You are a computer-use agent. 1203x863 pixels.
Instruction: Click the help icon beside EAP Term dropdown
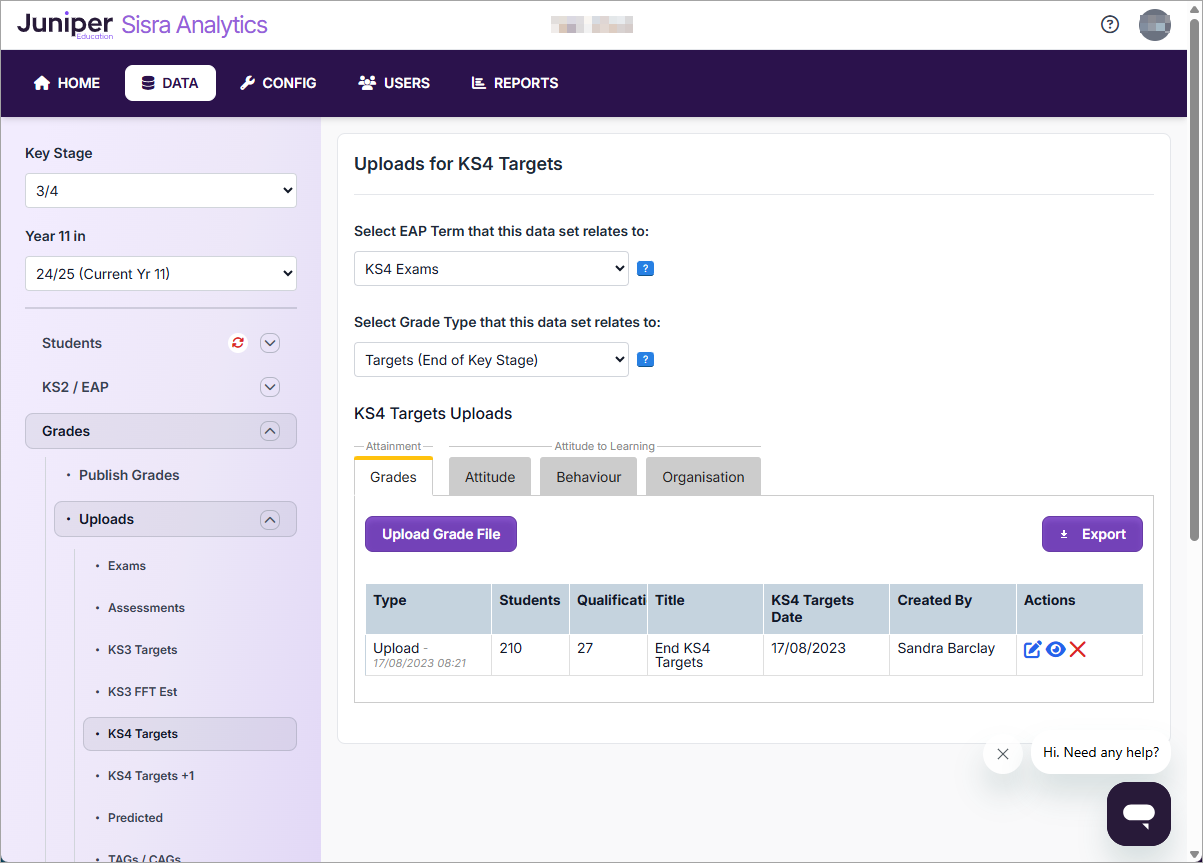[645, 269]
